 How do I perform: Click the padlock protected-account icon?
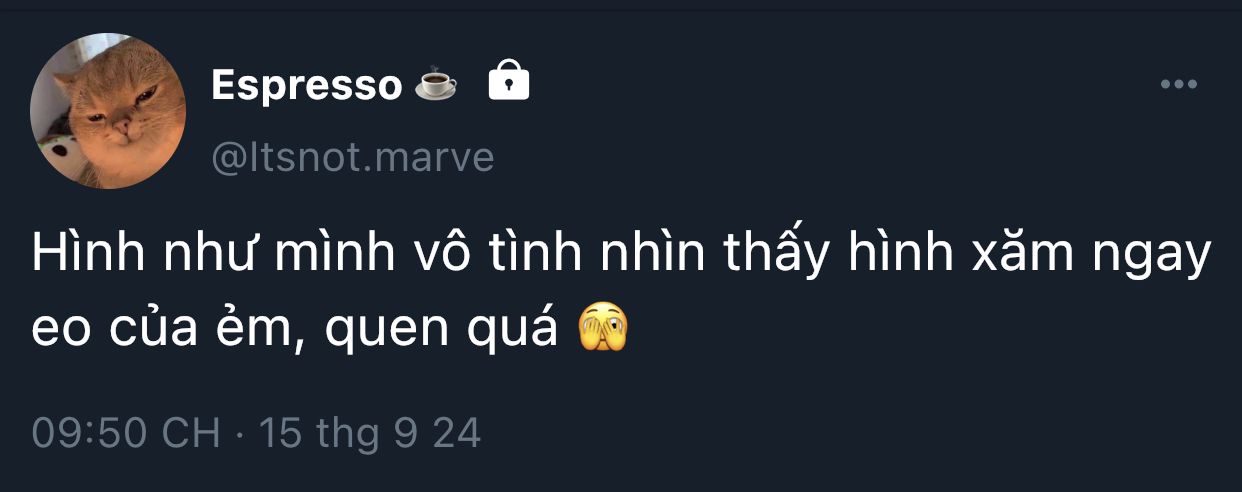tap(508, 81)
